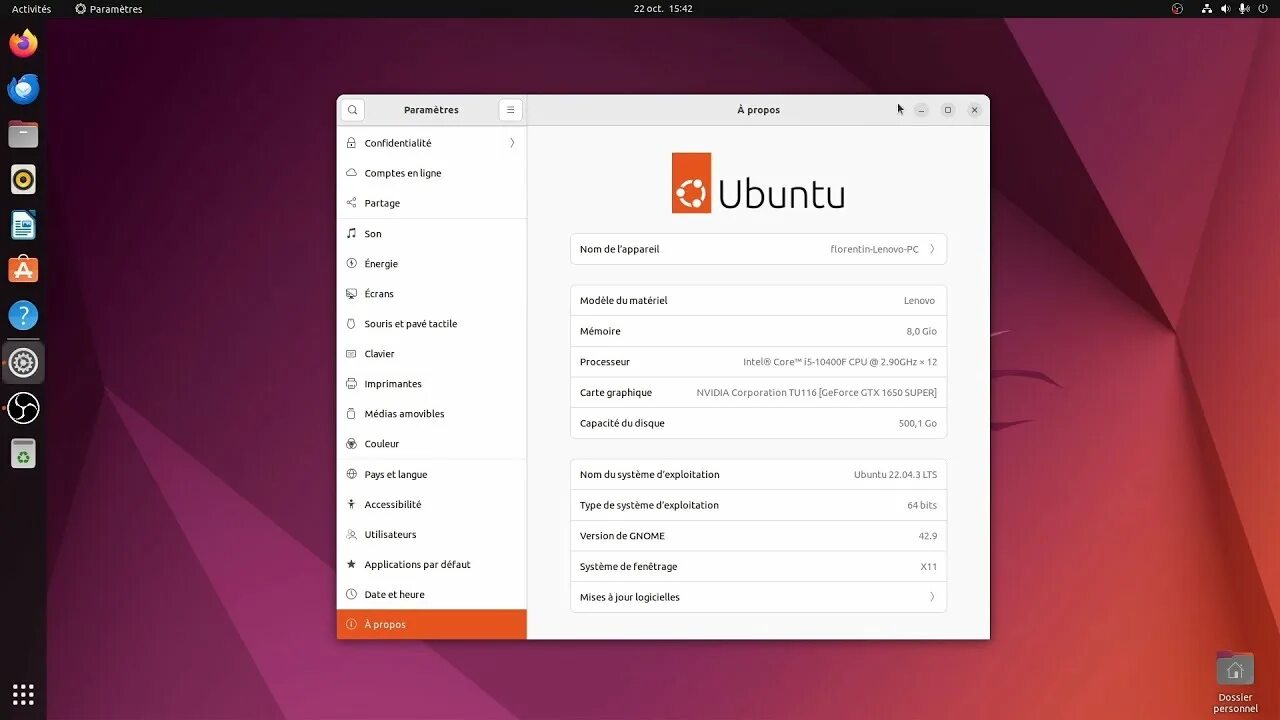Image resolution: width=1280 pixels, height=720 pixels.
Task: Click Nom du système d'exploitation row
Action: [x=758, y=475]
